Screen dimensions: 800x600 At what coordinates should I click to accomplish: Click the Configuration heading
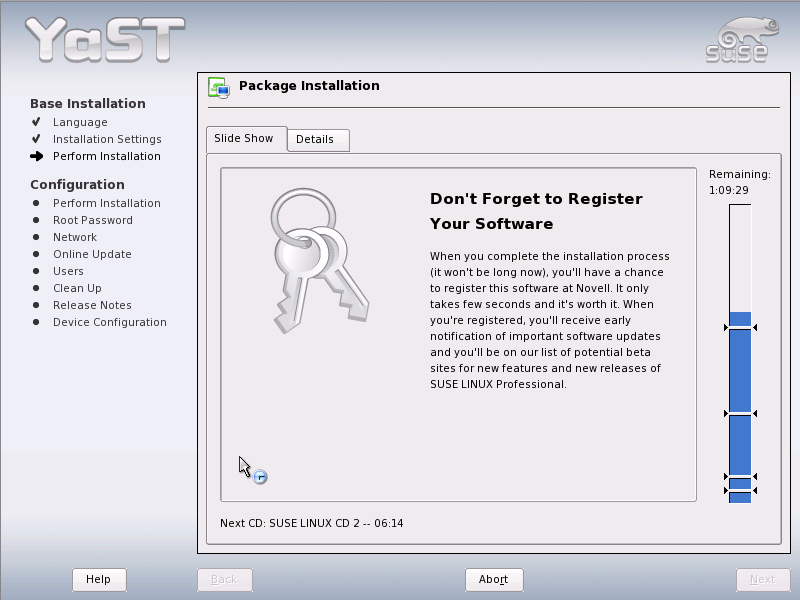77,185
